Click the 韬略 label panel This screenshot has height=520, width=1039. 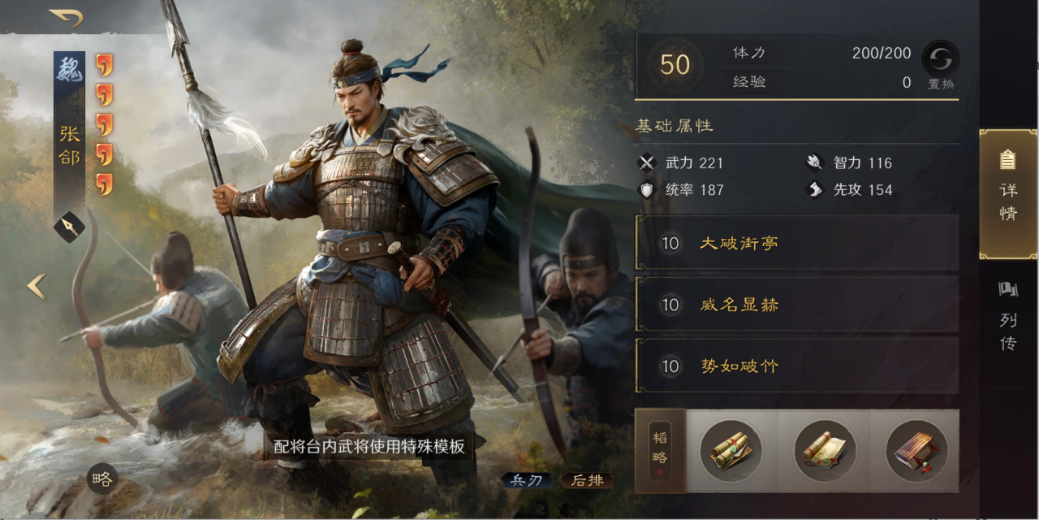pyautogui.click(x=660, y=450)
